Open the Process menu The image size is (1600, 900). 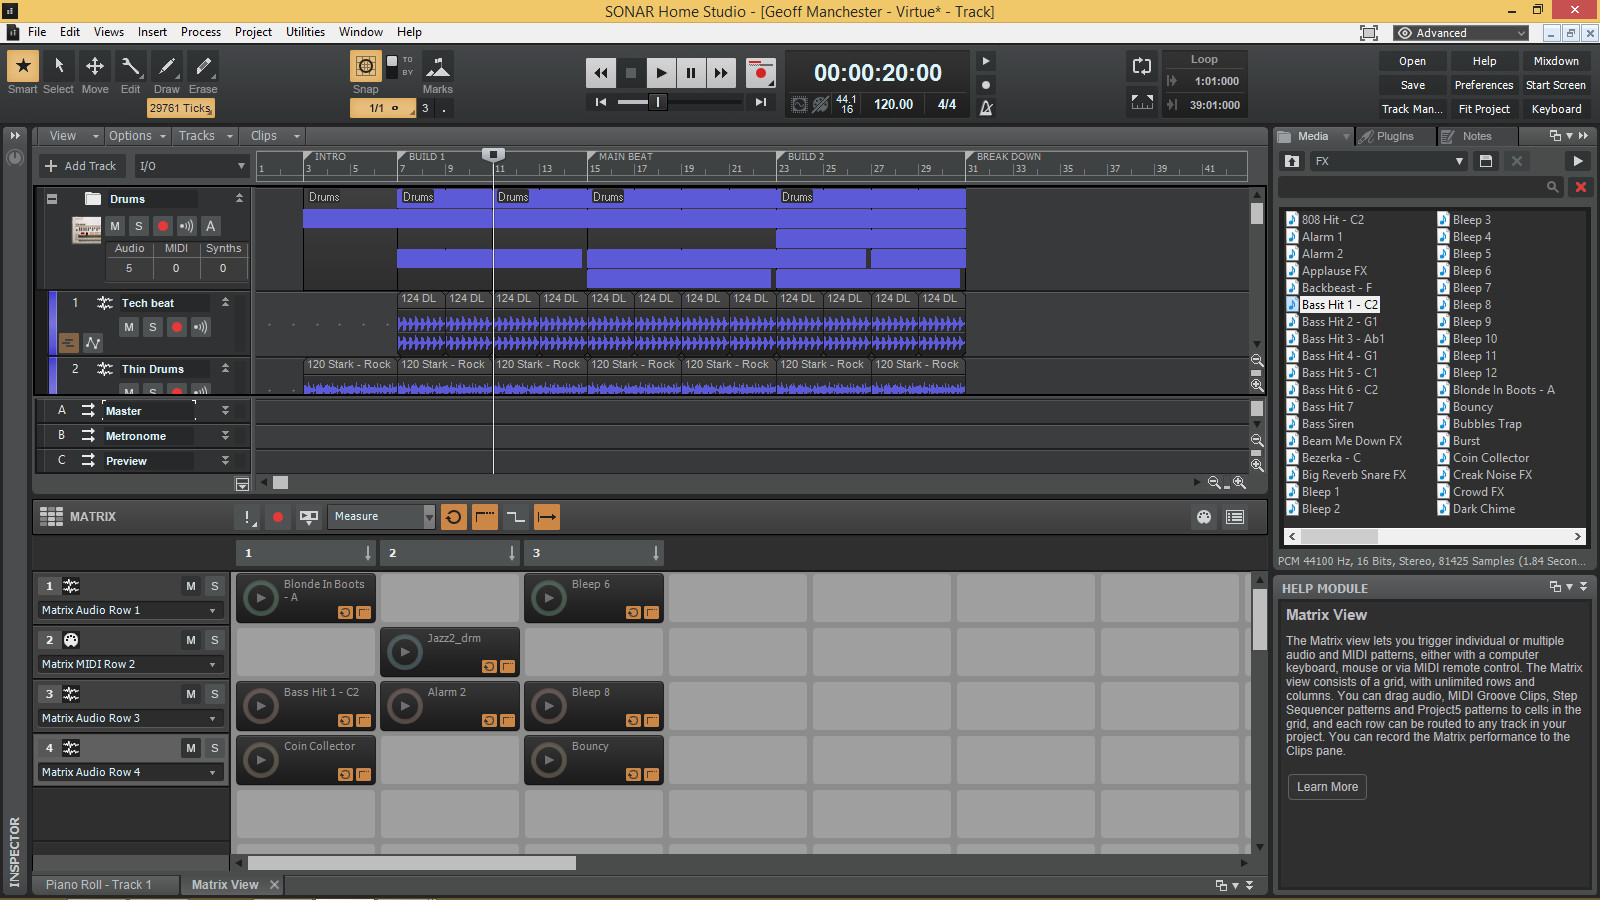201,31
